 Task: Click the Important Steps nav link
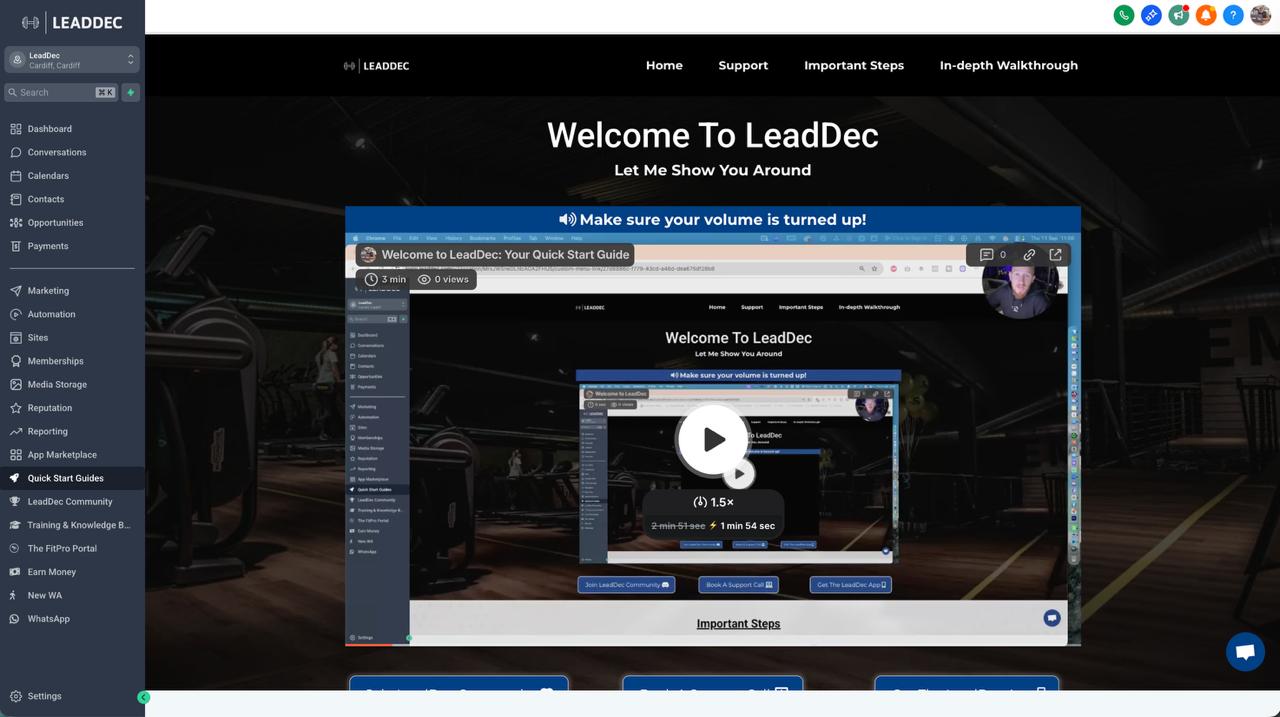point(854,65)
